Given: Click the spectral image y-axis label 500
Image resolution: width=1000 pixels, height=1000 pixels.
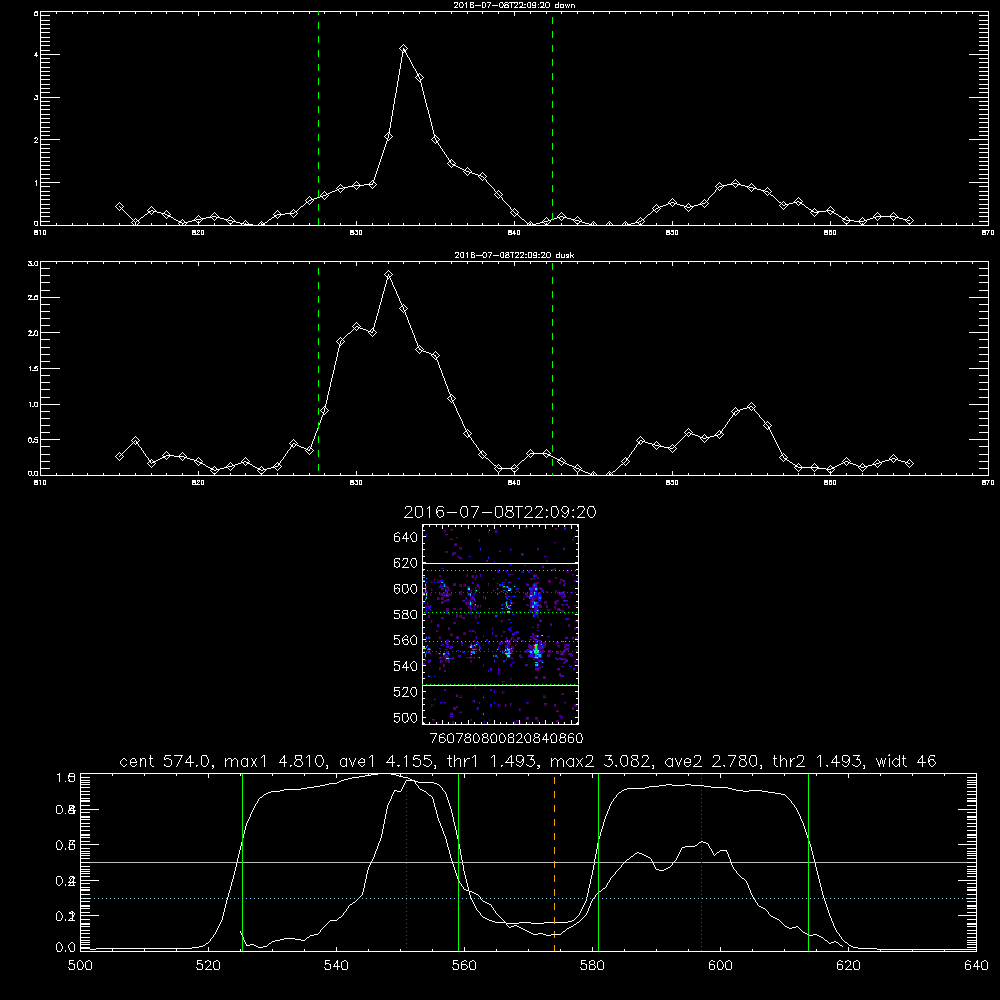Looking at the screenshot, I should 405,717.
